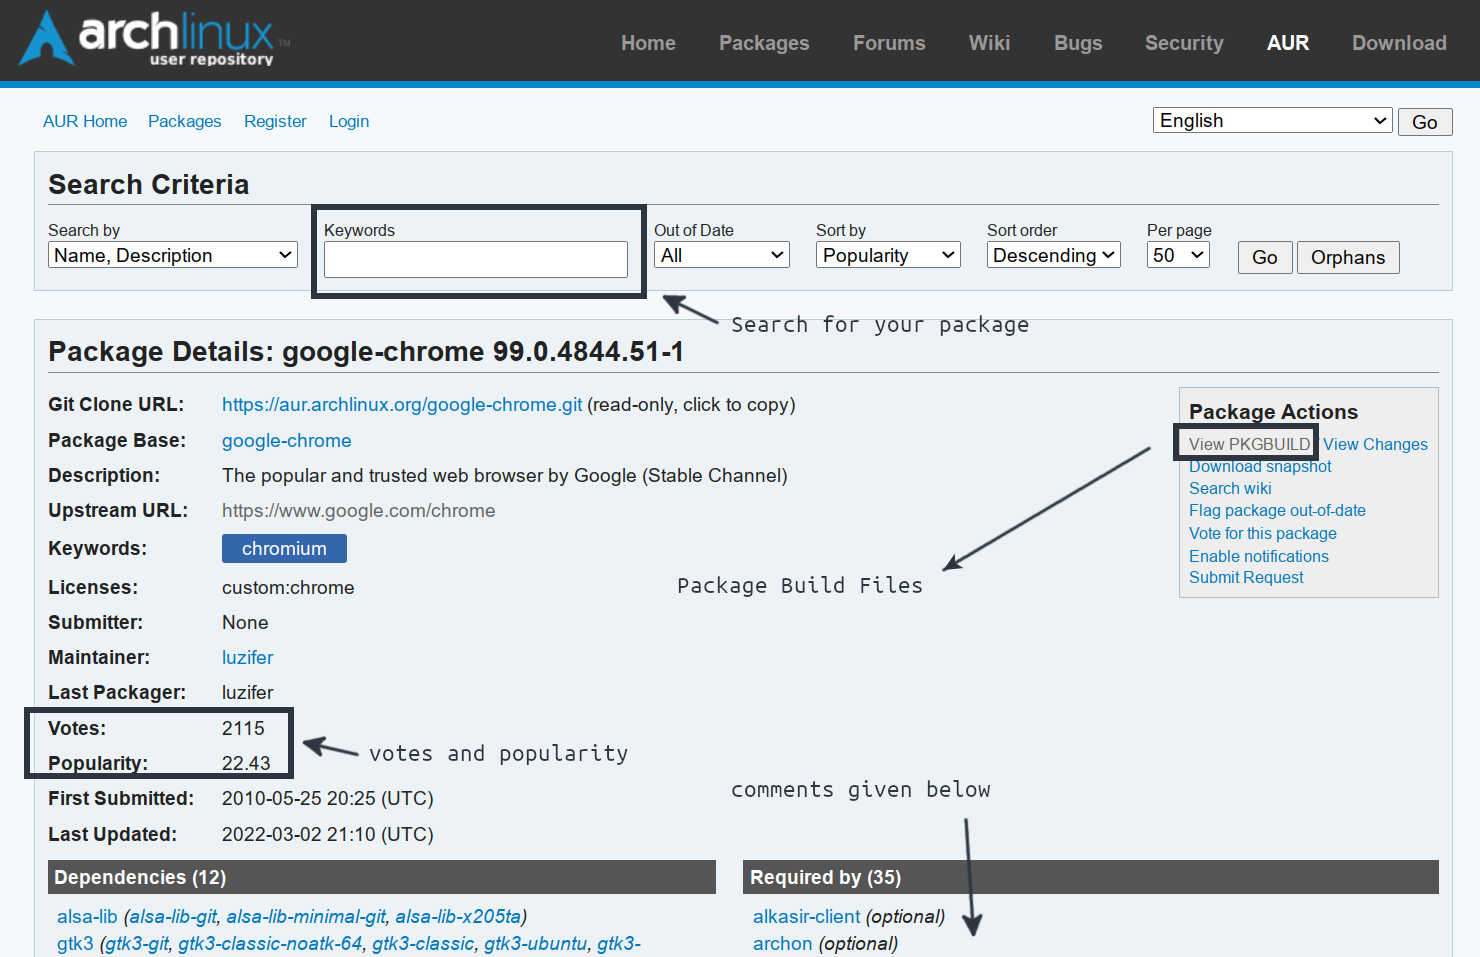Open the alsa-lib-x205ta link
1480x957 pixels.
click(458, 916)
